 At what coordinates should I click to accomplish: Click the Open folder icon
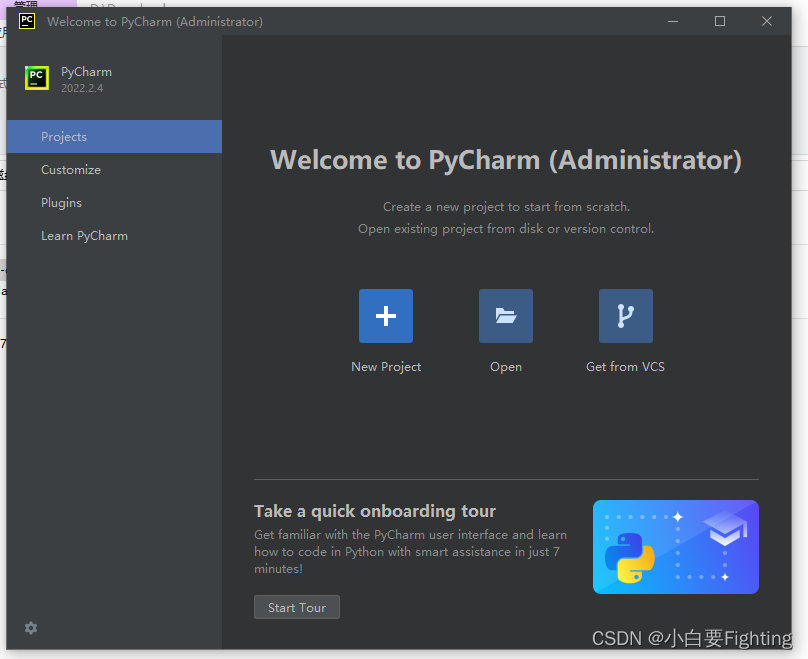point(506,316)
